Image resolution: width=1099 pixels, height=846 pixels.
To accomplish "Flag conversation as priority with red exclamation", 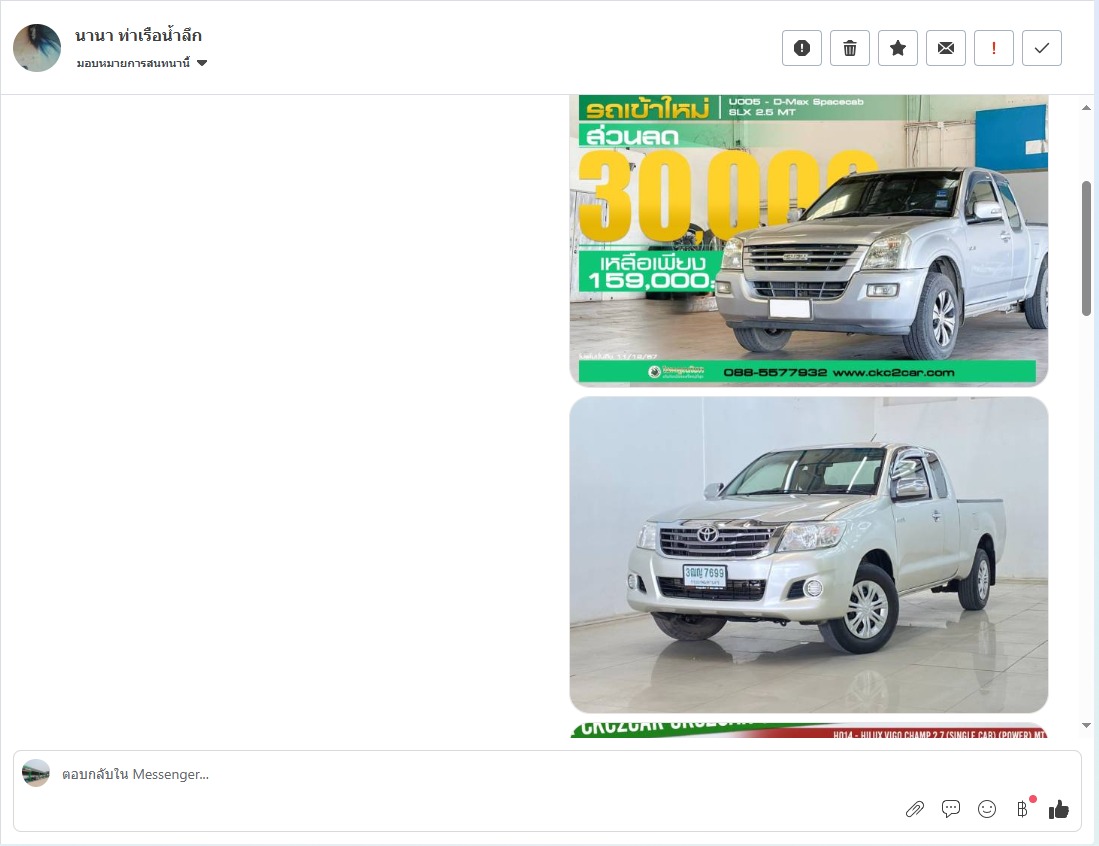I will [x=994, y=48].
